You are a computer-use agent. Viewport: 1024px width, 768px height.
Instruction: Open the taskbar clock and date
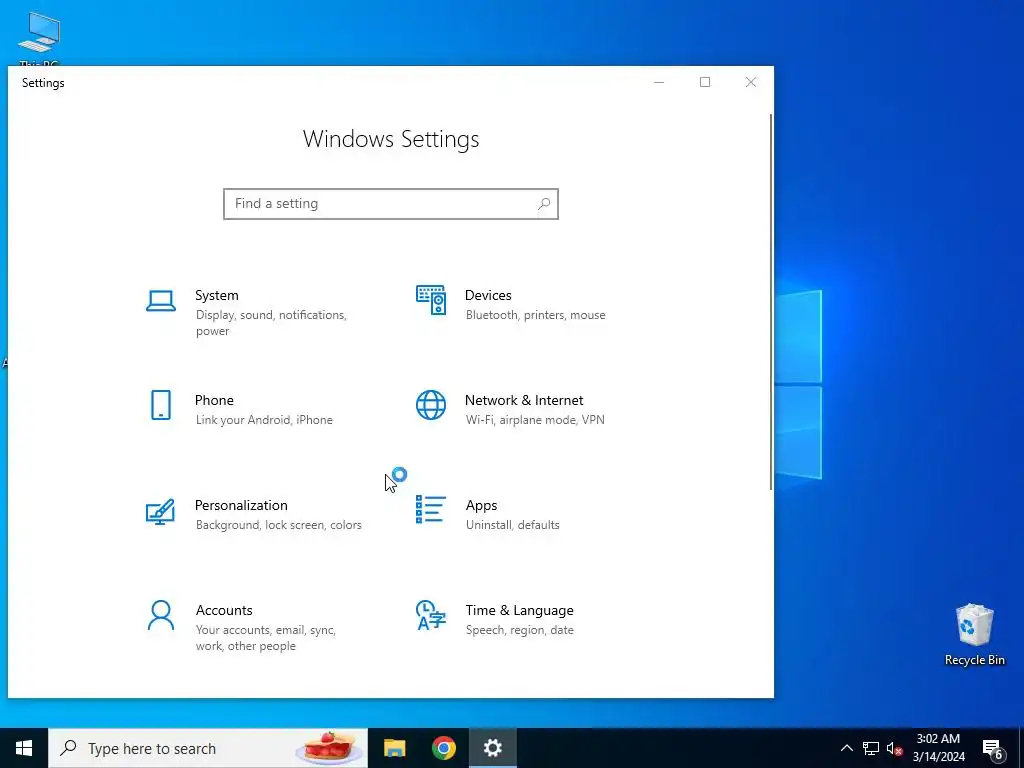(938, 748)
